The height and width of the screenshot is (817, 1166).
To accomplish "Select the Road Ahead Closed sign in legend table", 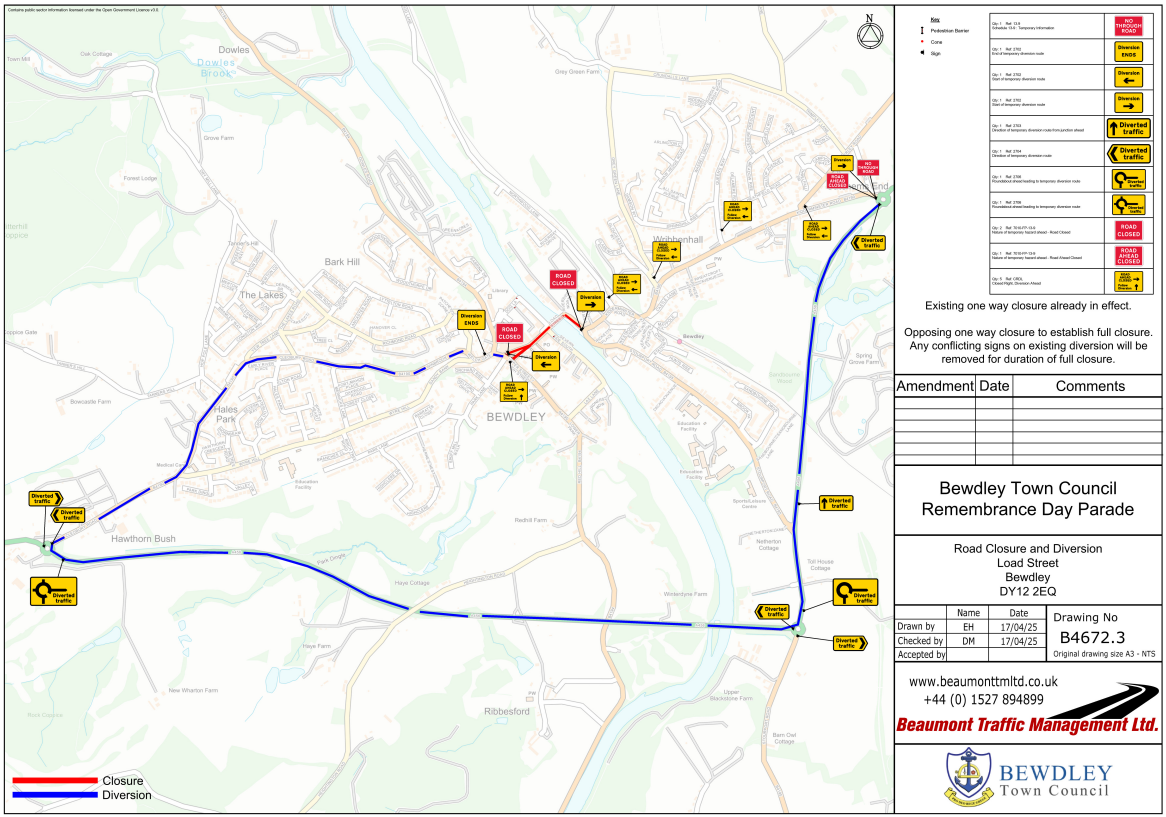I will (x=1129, y=255).
